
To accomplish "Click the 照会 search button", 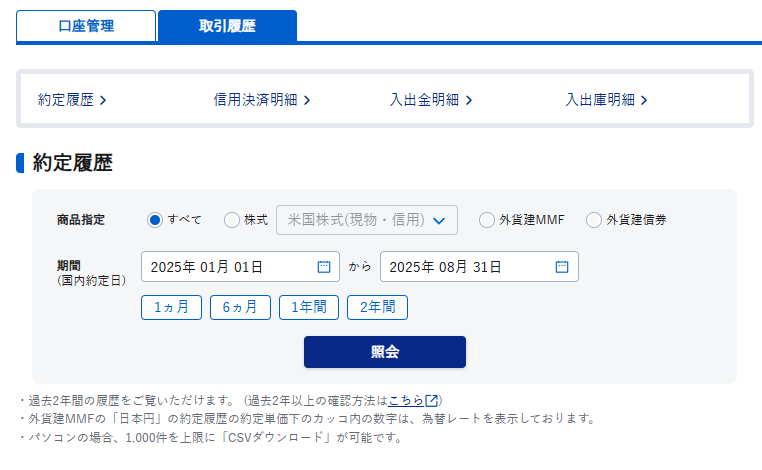I will [x=385, y=352].
